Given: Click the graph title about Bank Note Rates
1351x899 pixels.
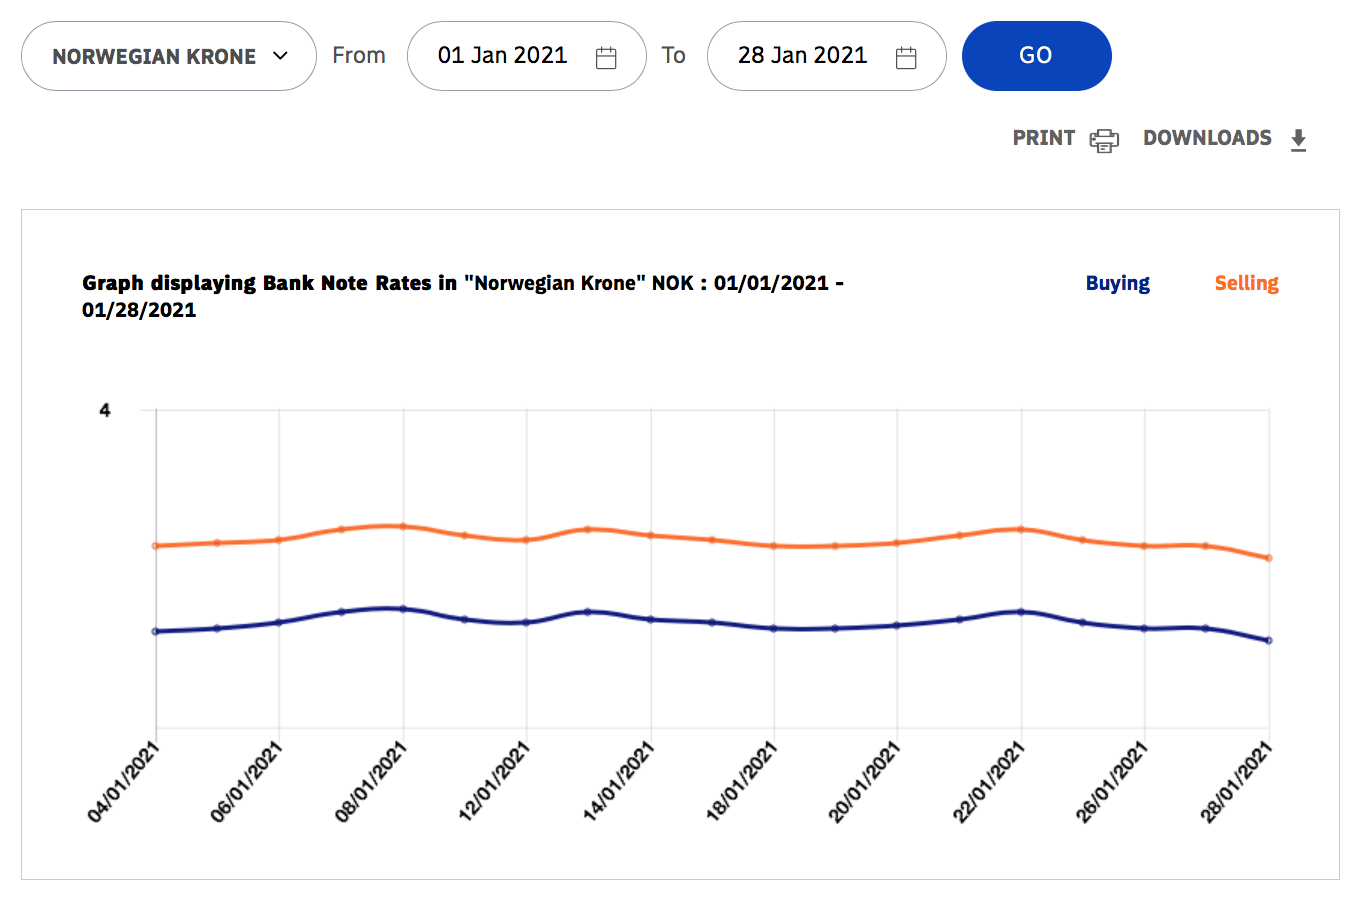Looking at the screenshot, I should (x=462, y=296).
